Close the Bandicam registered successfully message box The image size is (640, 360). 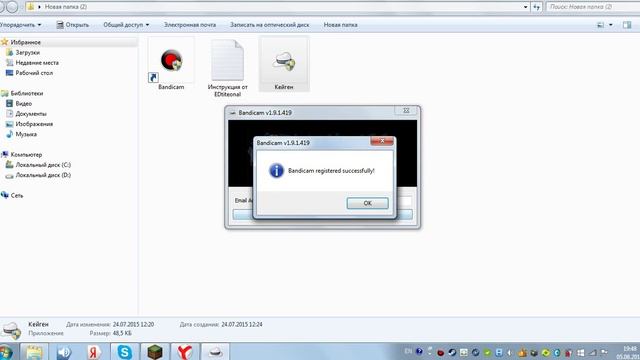[x=382, y=141]
